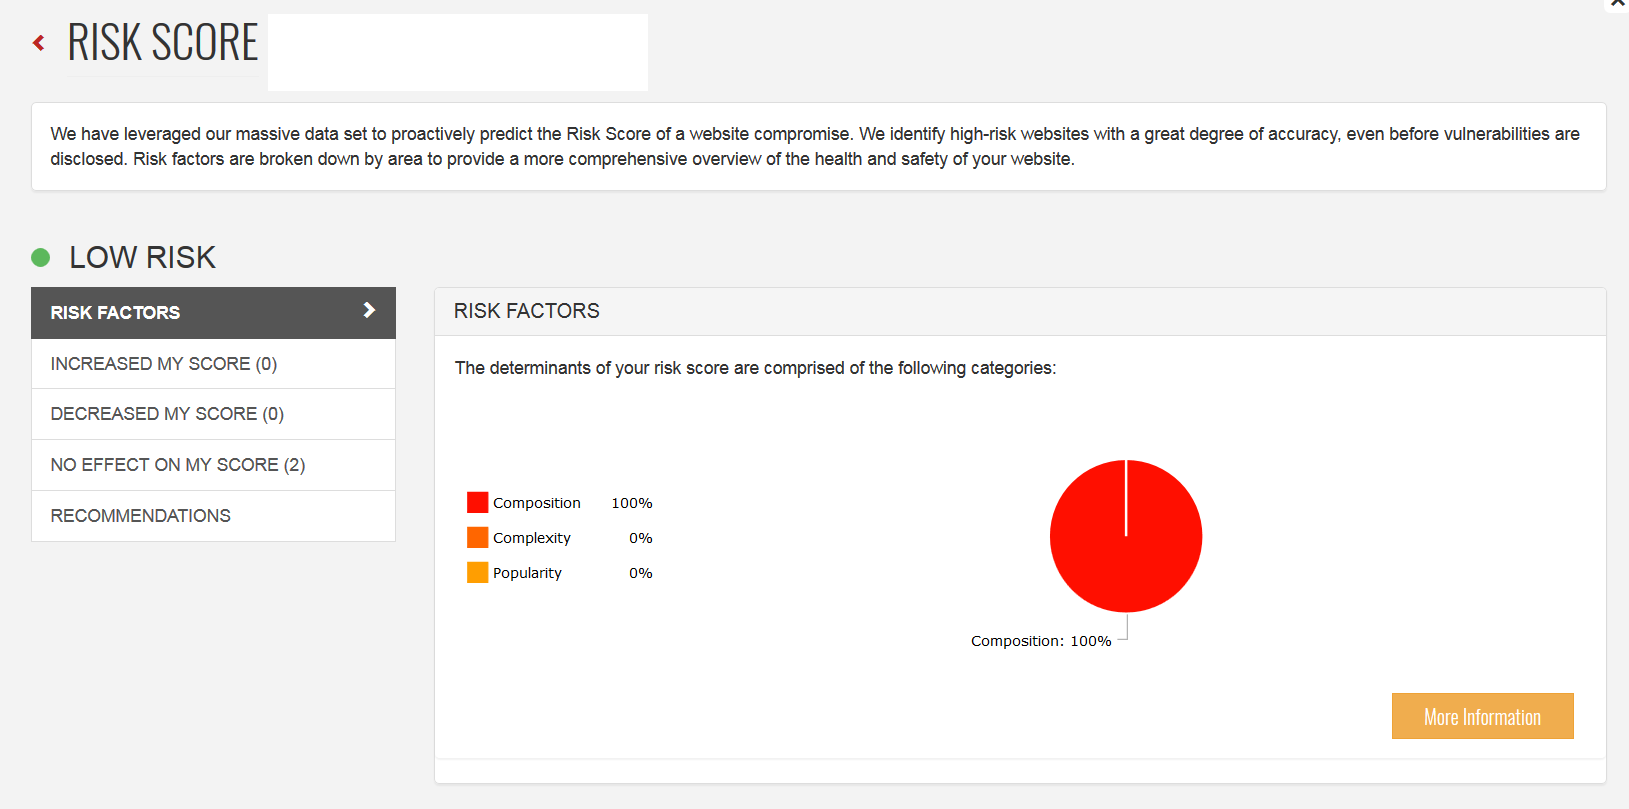Click the Complexity legend label
Viewport: 1629px width, 809px height.
tap(532, 538)
